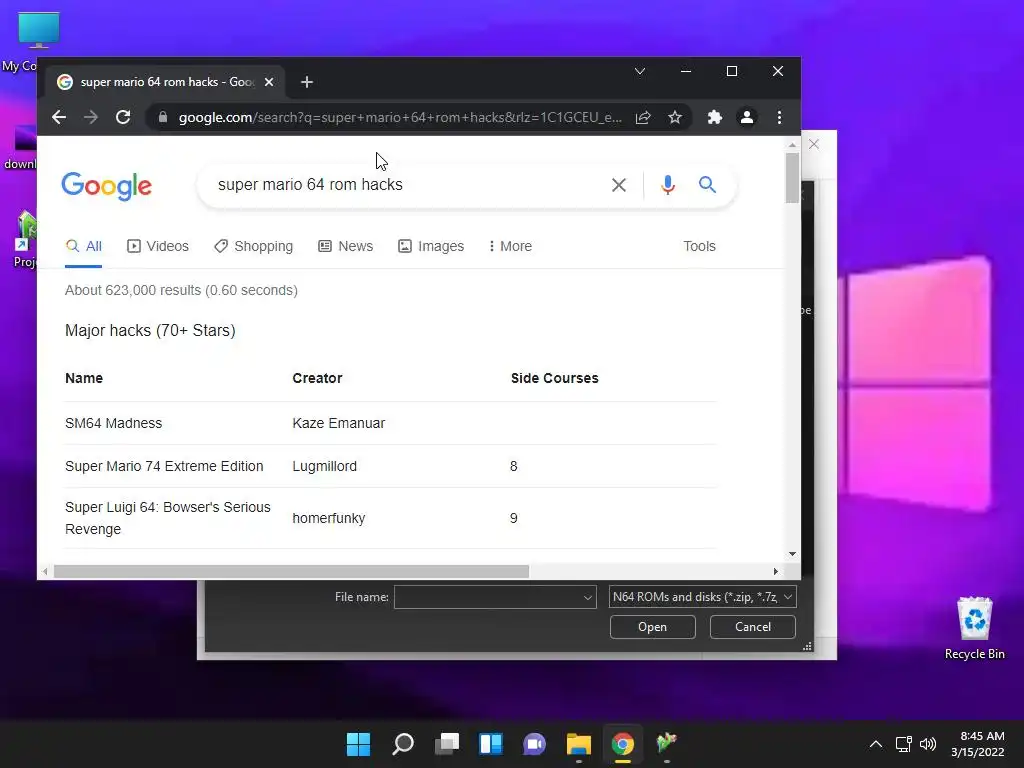Open taskbar Search
Screen dimensions: 1024x768
[403, 744]
